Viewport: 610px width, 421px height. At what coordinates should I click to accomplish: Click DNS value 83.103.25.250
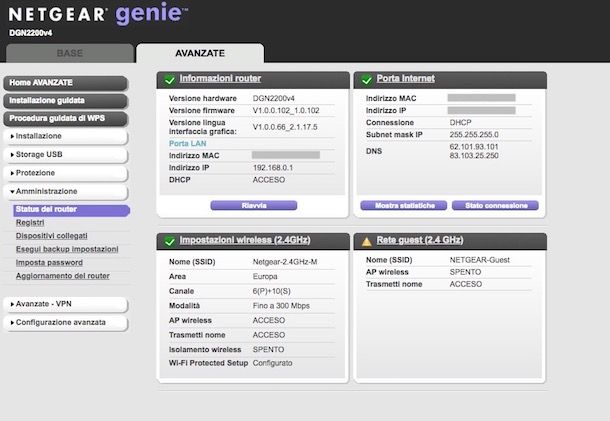pyautogui.click(x=474, y=156)
